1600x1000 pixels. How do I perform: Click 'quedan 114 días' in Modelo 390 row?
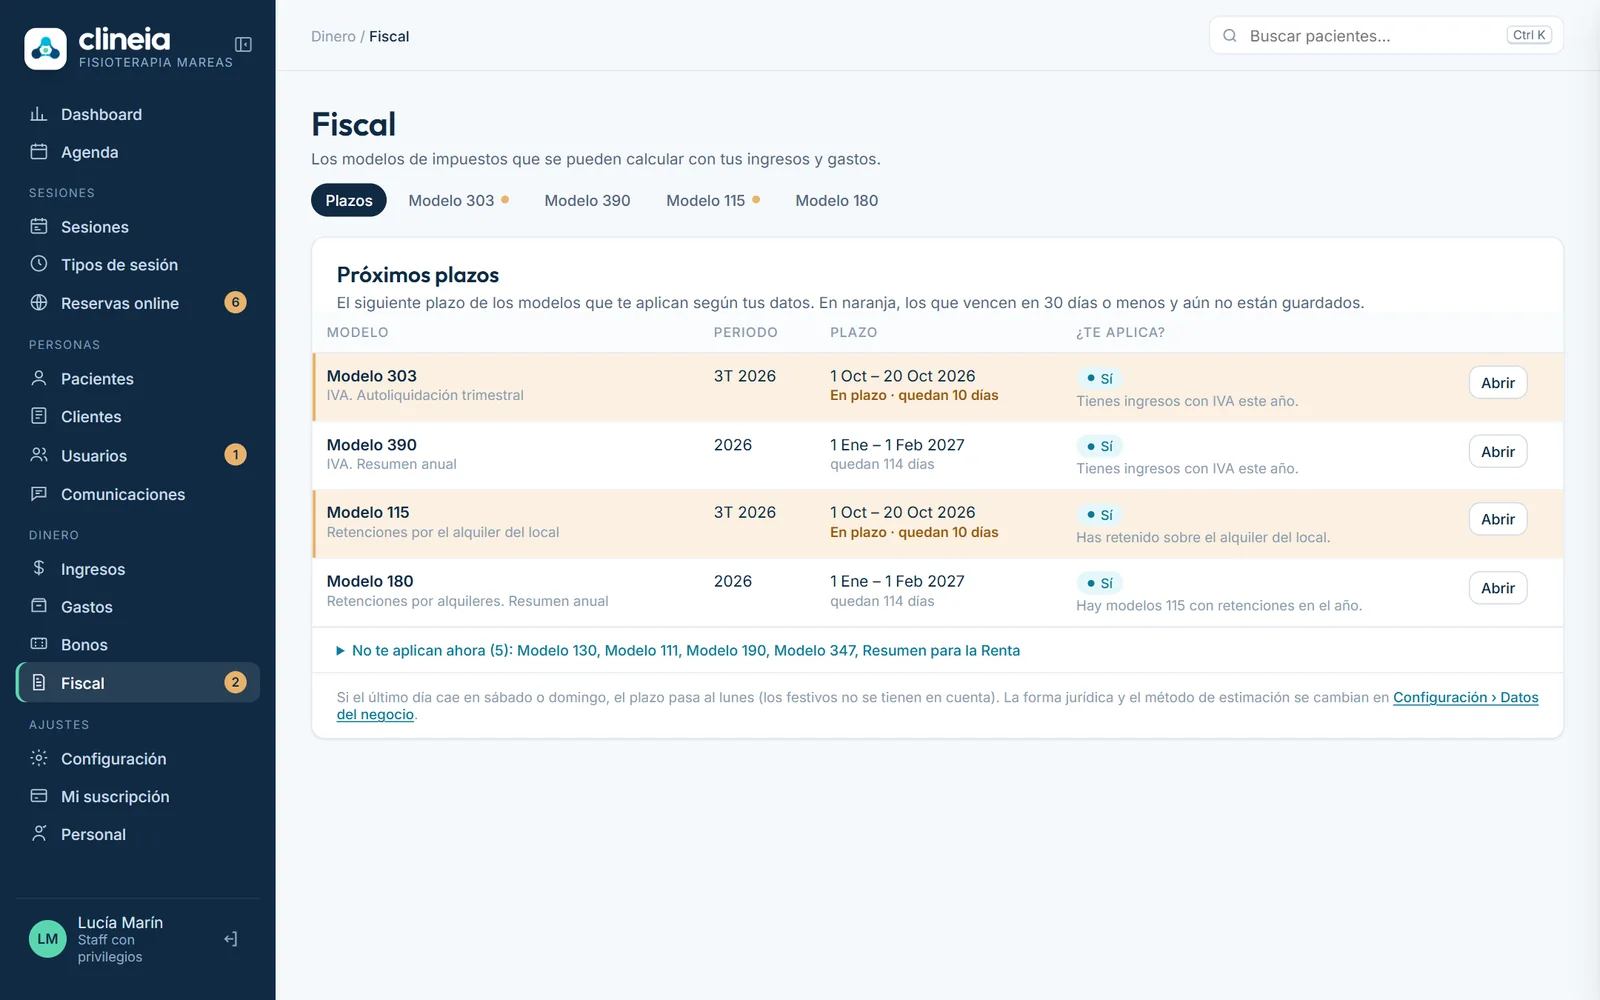coord(882,464)
